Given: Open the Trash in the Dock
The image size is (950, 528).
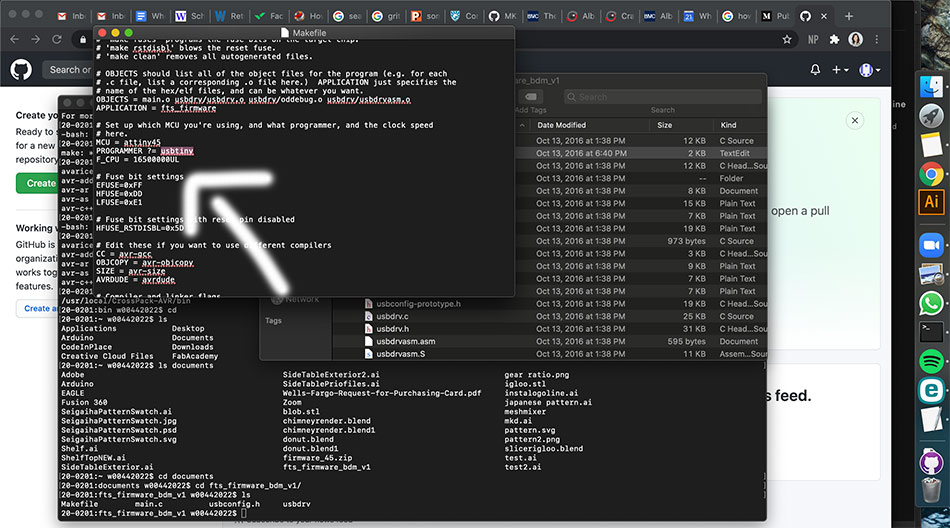Looking at the screenshot, I should pyautogui.click(x=931, y=490).
